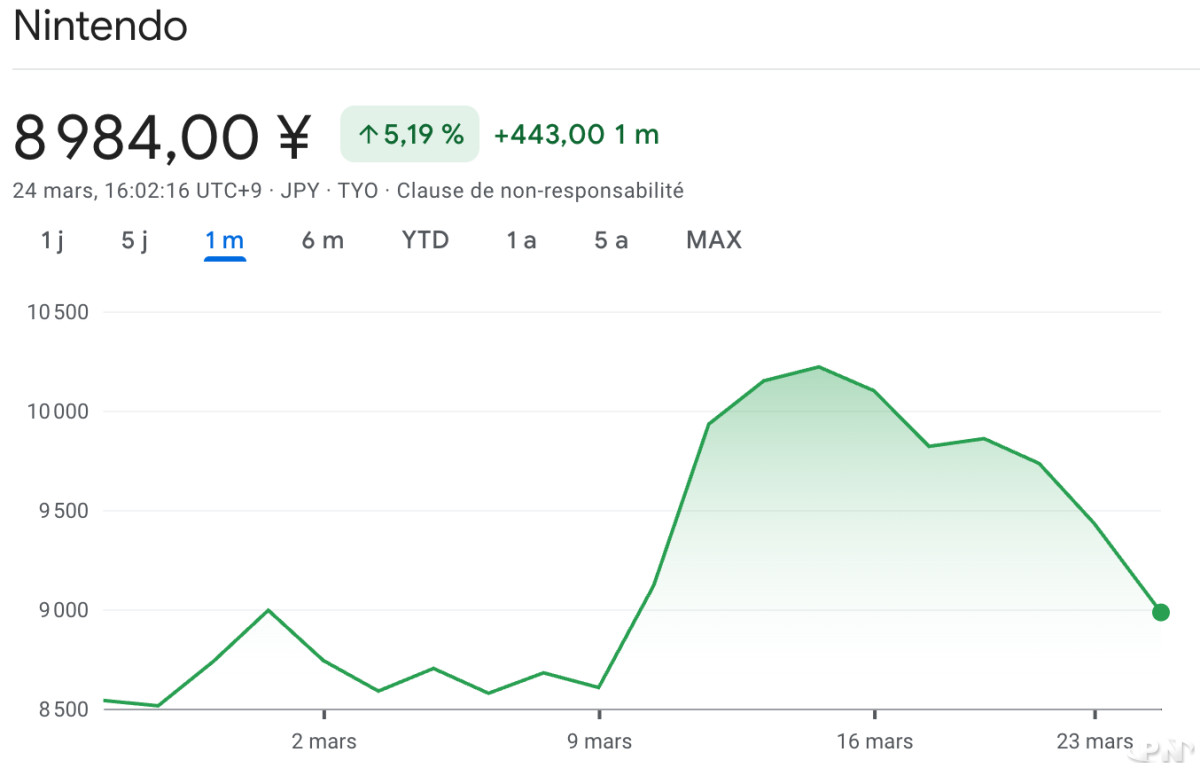This screenshot has height=768, width=1200.
Task: Select the YTD range tab
Action: click(425, 240)
